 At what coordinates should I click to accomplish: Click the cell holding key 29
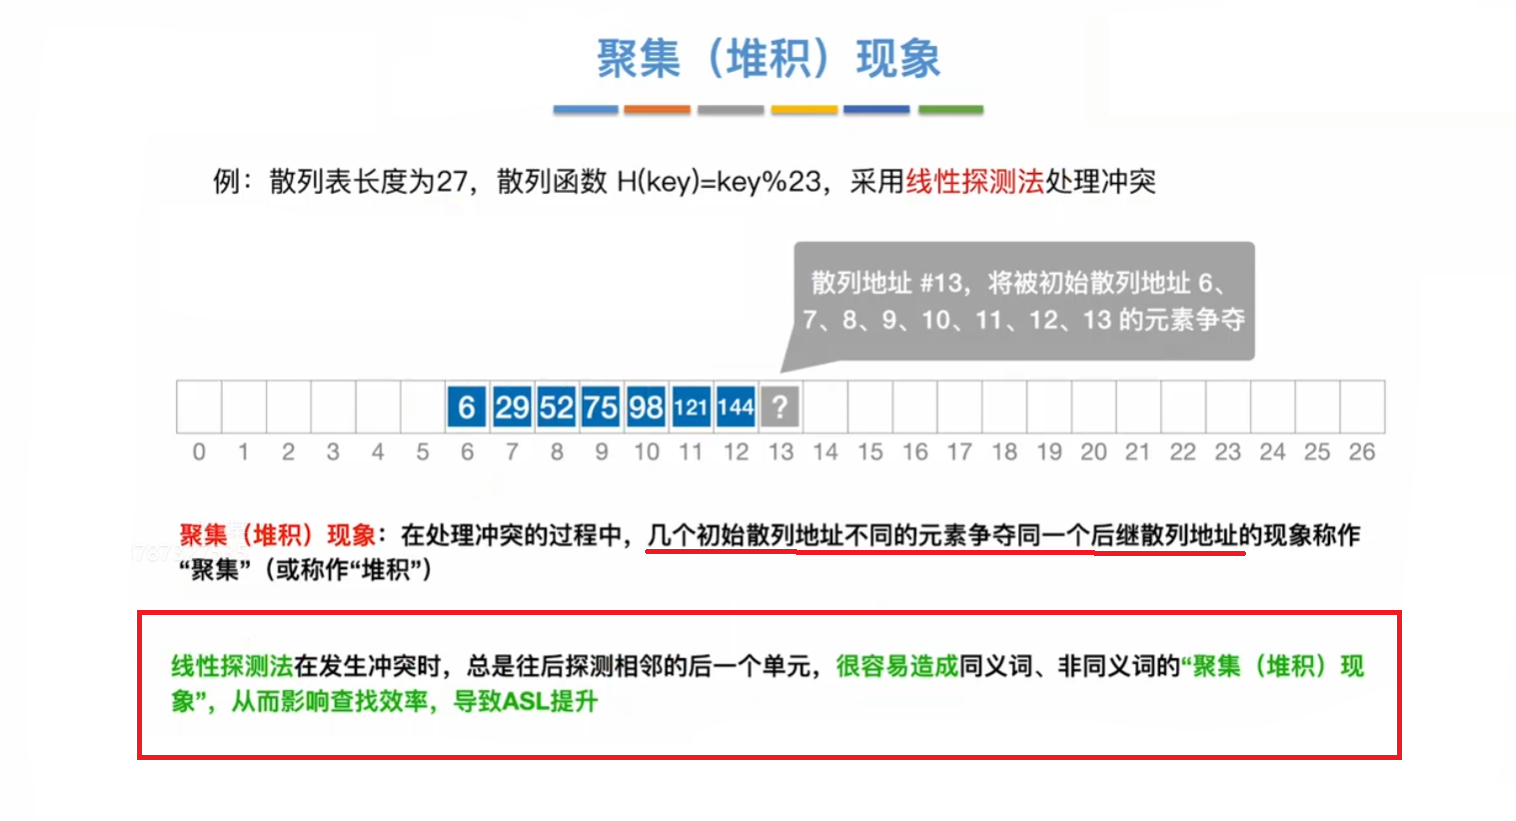511,406
